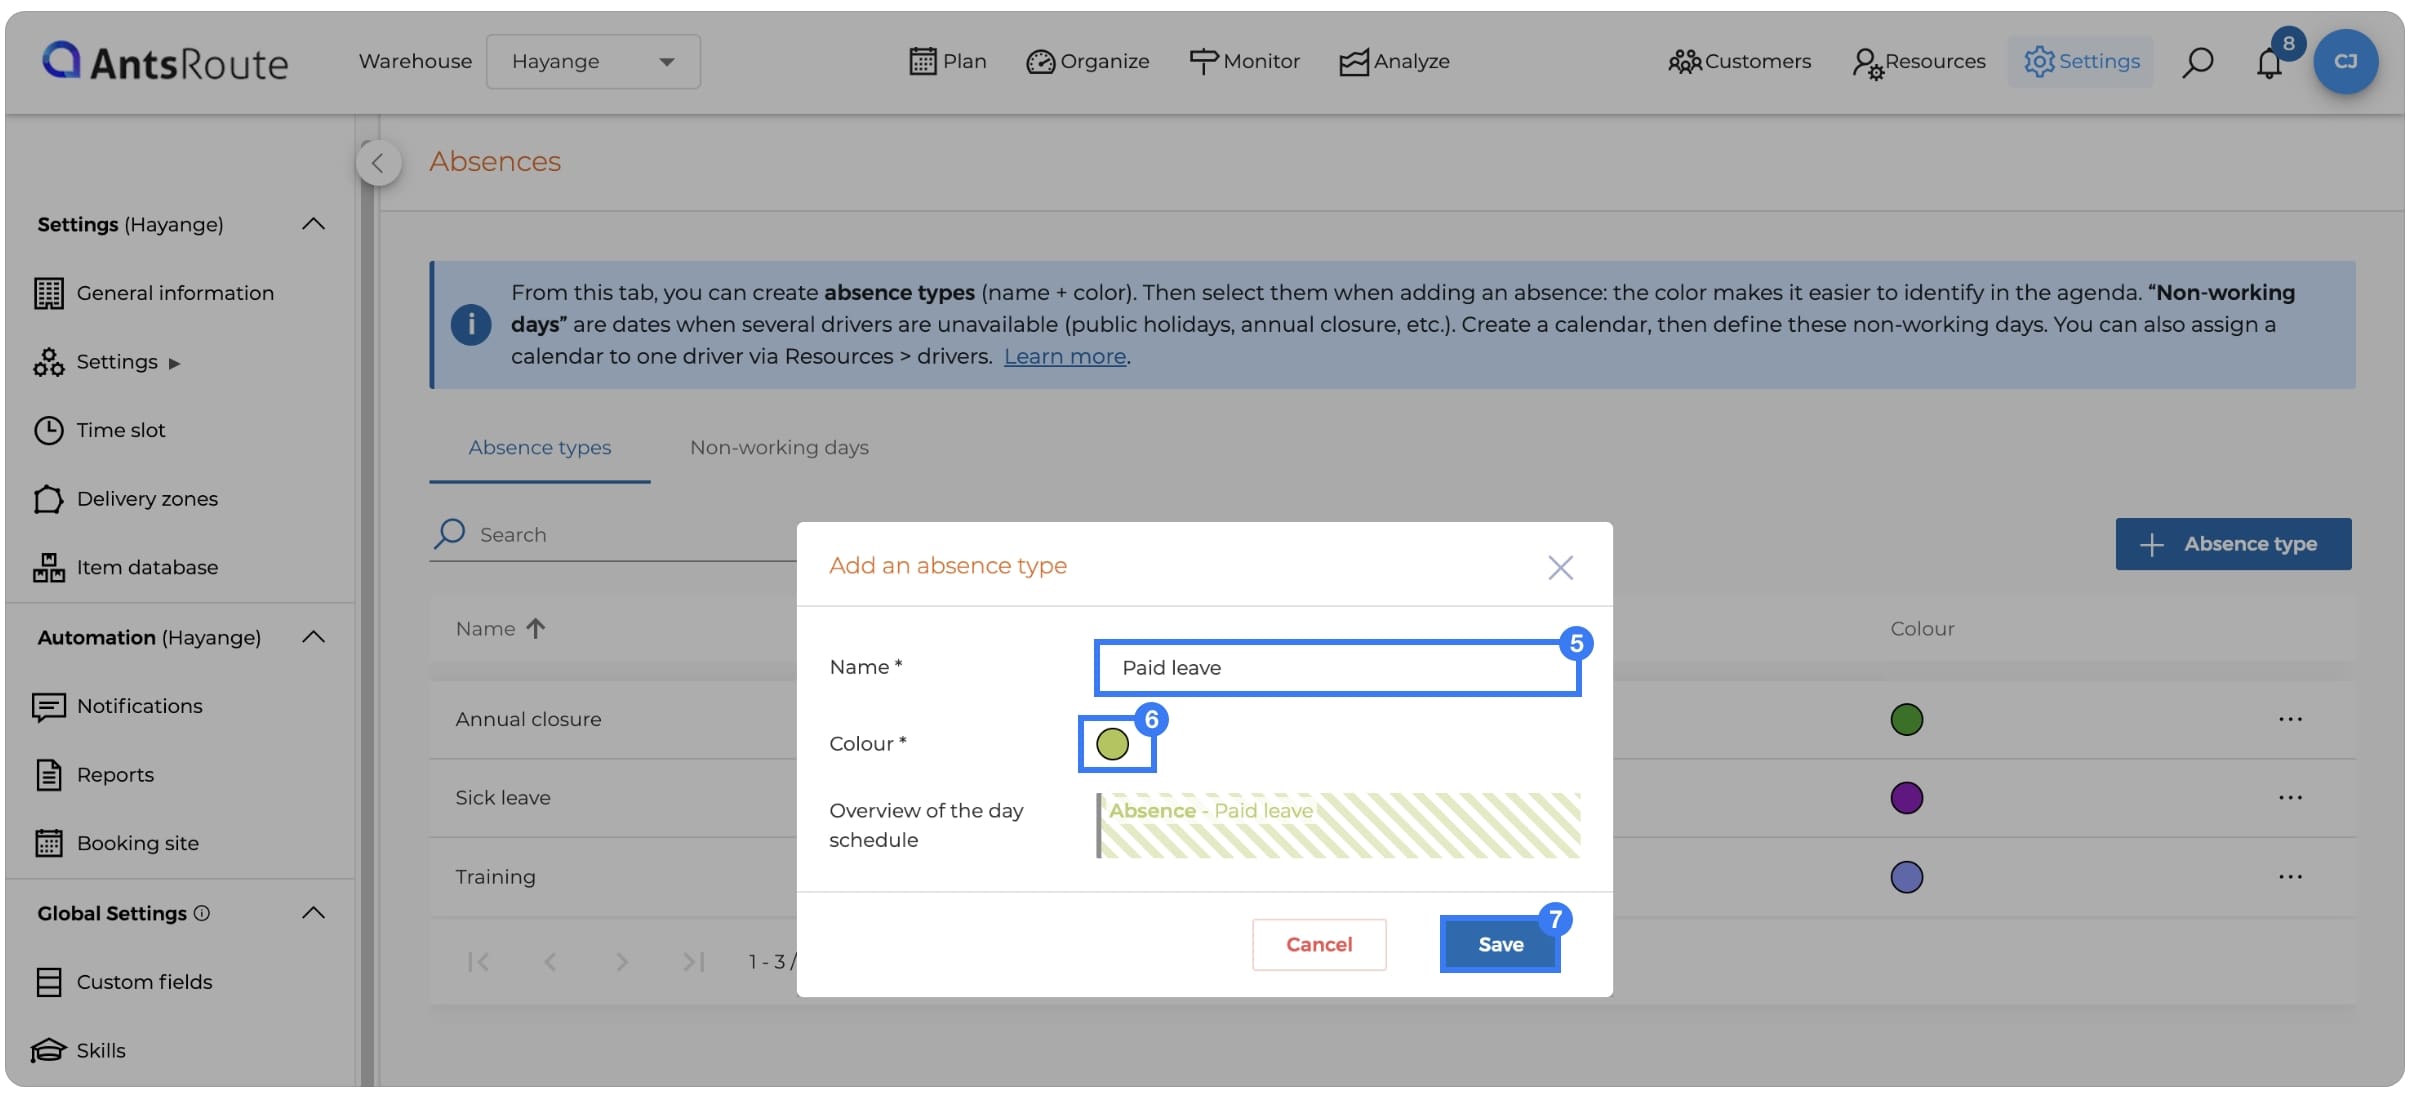
Task: Open the Plan menu
Action: pos(948,61)
